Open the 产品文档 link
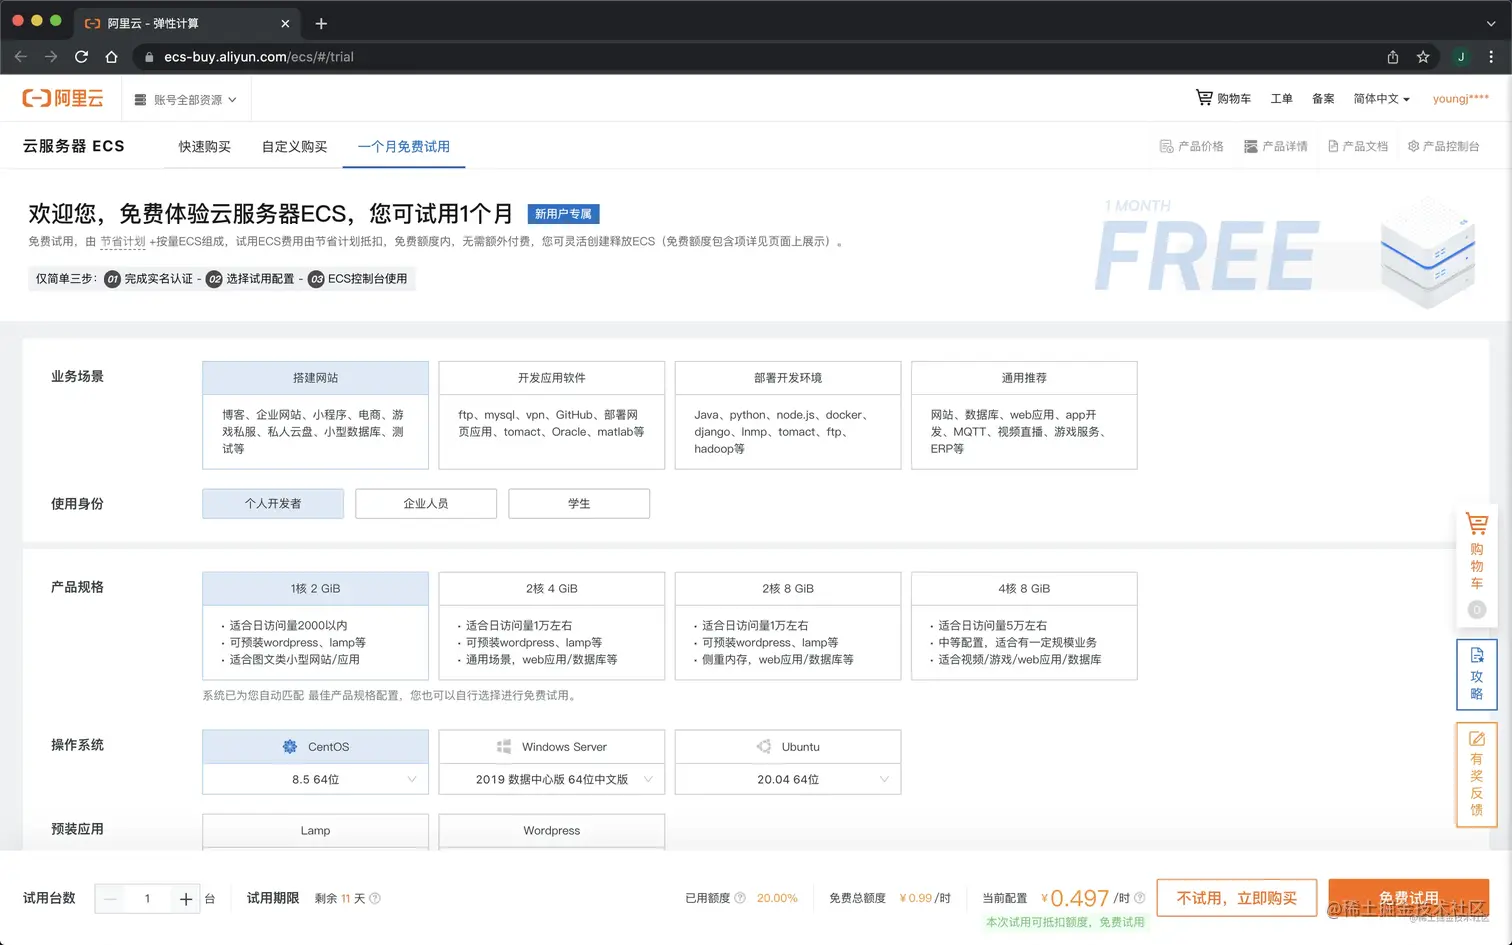This screenshot has width=1512, height=945. coord(1358,146)
